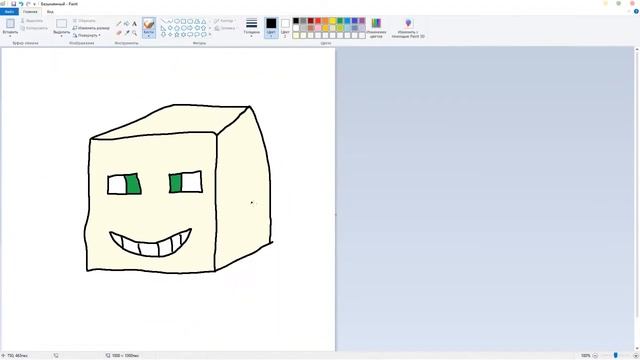Open the Size (Толщина) line width dropdown
The image size is (640, 360).
251,27
